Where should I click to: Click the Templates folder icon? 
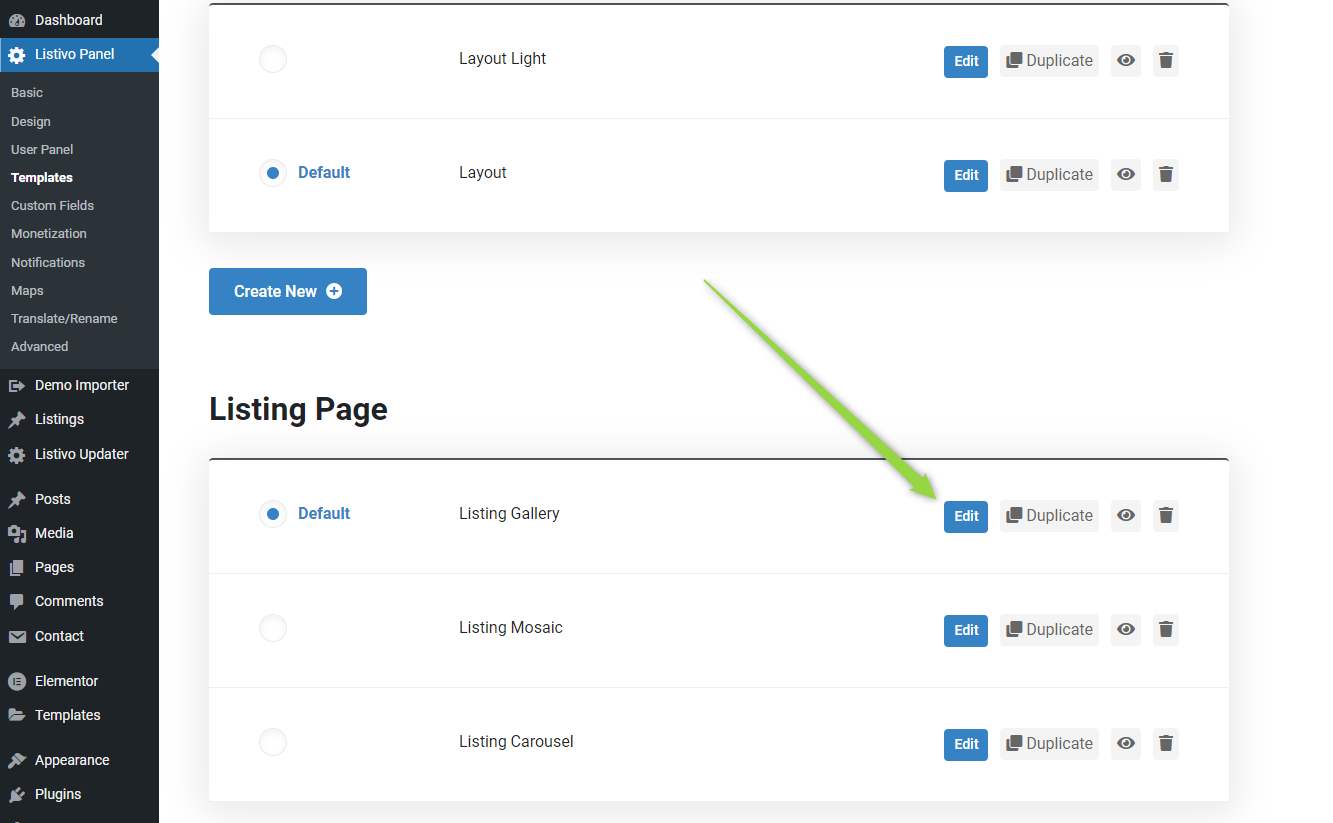pyautogui.click(x=17, y=715)
